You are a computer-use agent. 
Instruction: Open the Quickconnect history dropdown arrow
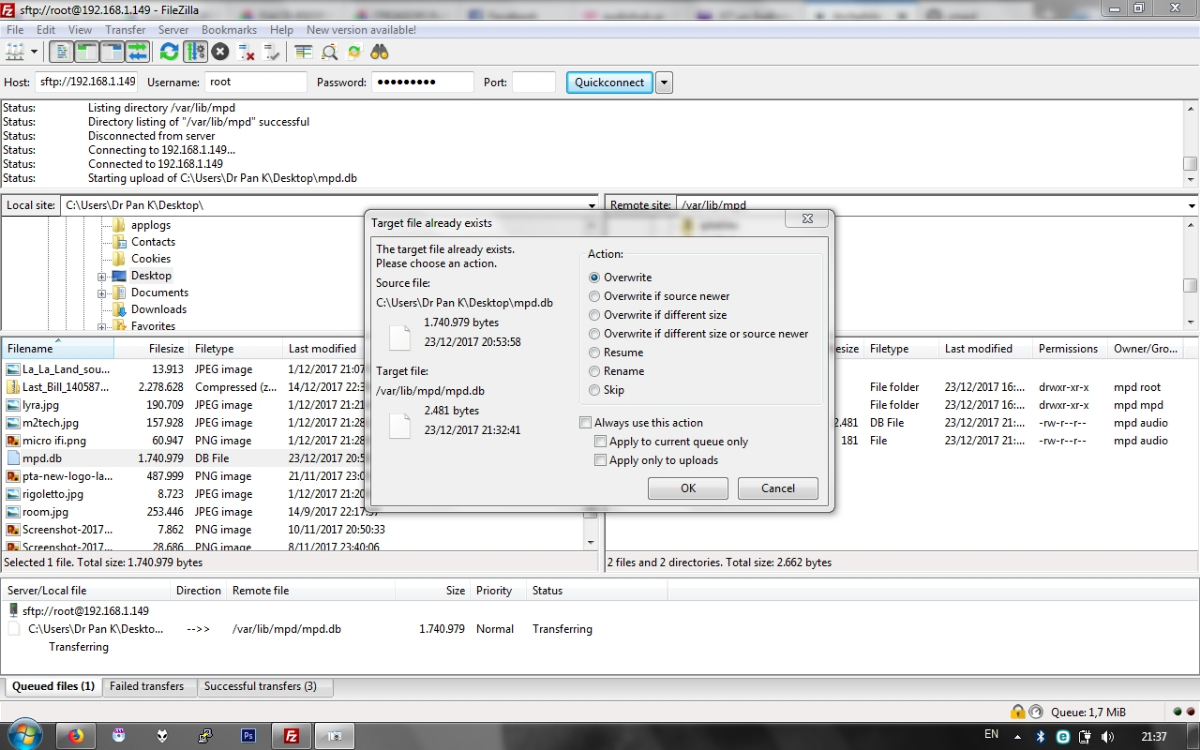[x=664, y=83]
